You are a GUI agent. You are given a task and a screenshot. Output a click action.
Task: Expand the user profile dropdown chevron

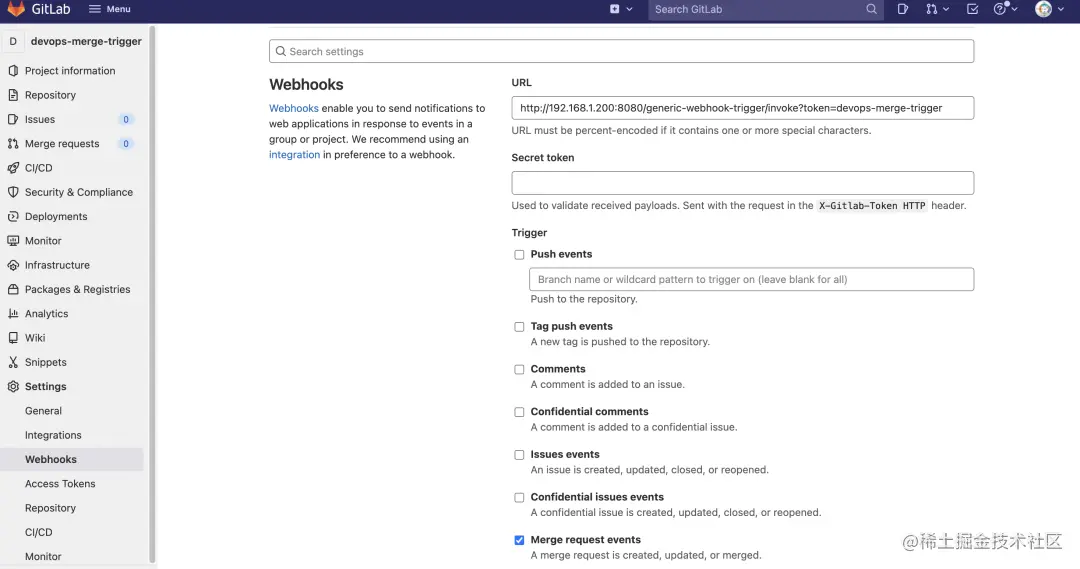(1060, 9)
